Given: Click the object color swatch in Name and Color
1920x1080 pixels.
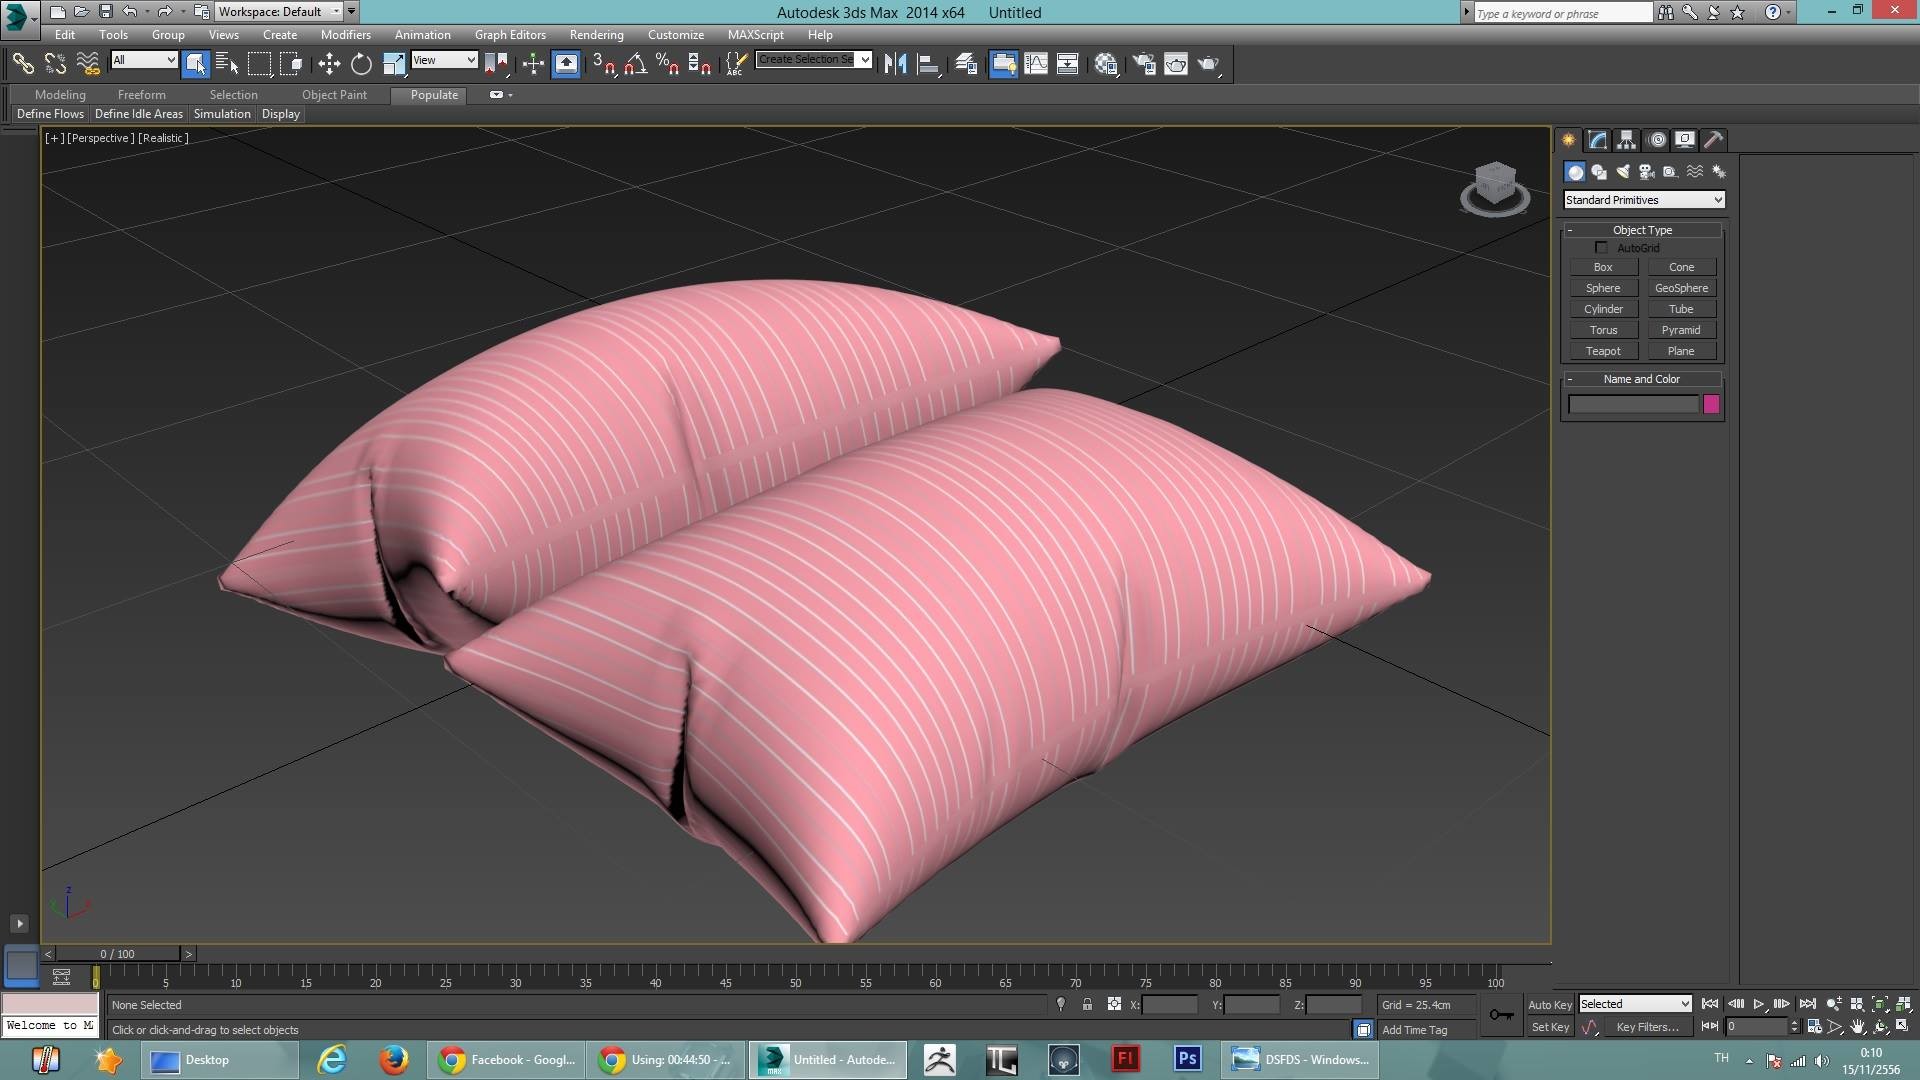Looking at the screenshot, I should 1711,404.
